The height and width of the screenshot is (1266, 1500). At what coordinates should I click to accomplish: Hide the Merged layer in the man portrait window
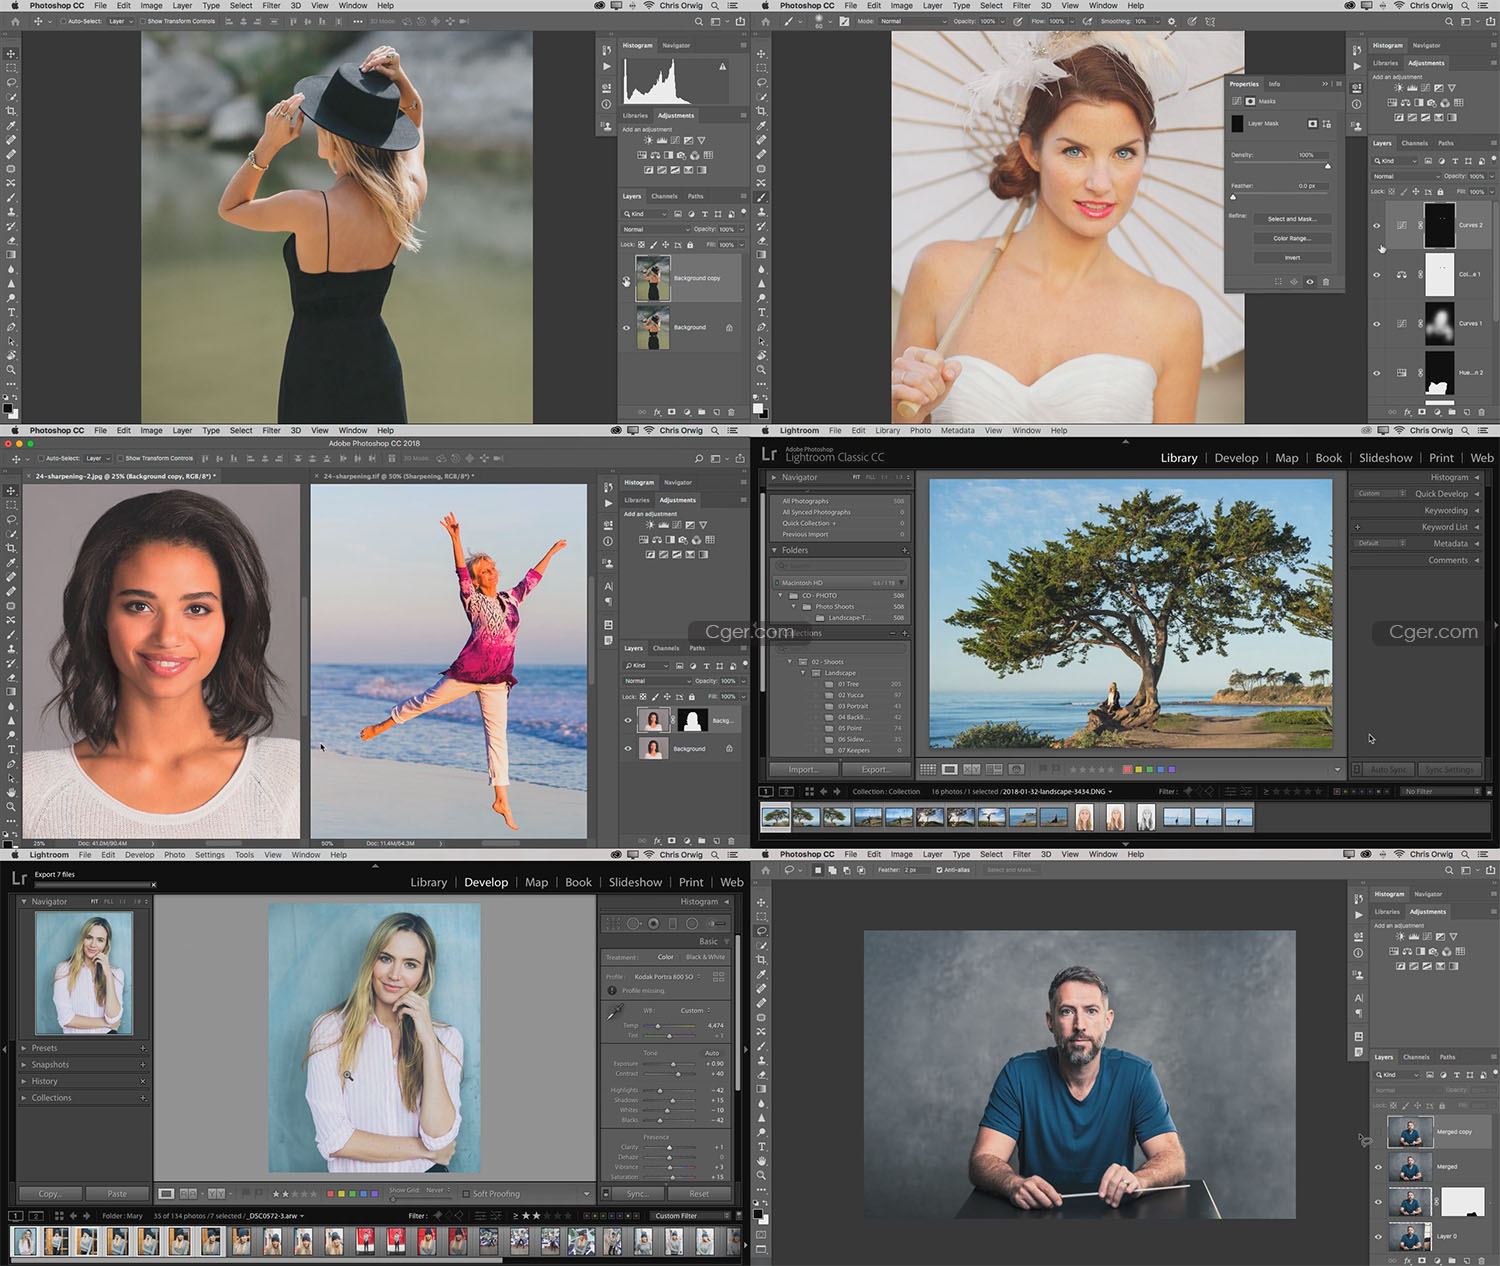coord(1378,1167)
